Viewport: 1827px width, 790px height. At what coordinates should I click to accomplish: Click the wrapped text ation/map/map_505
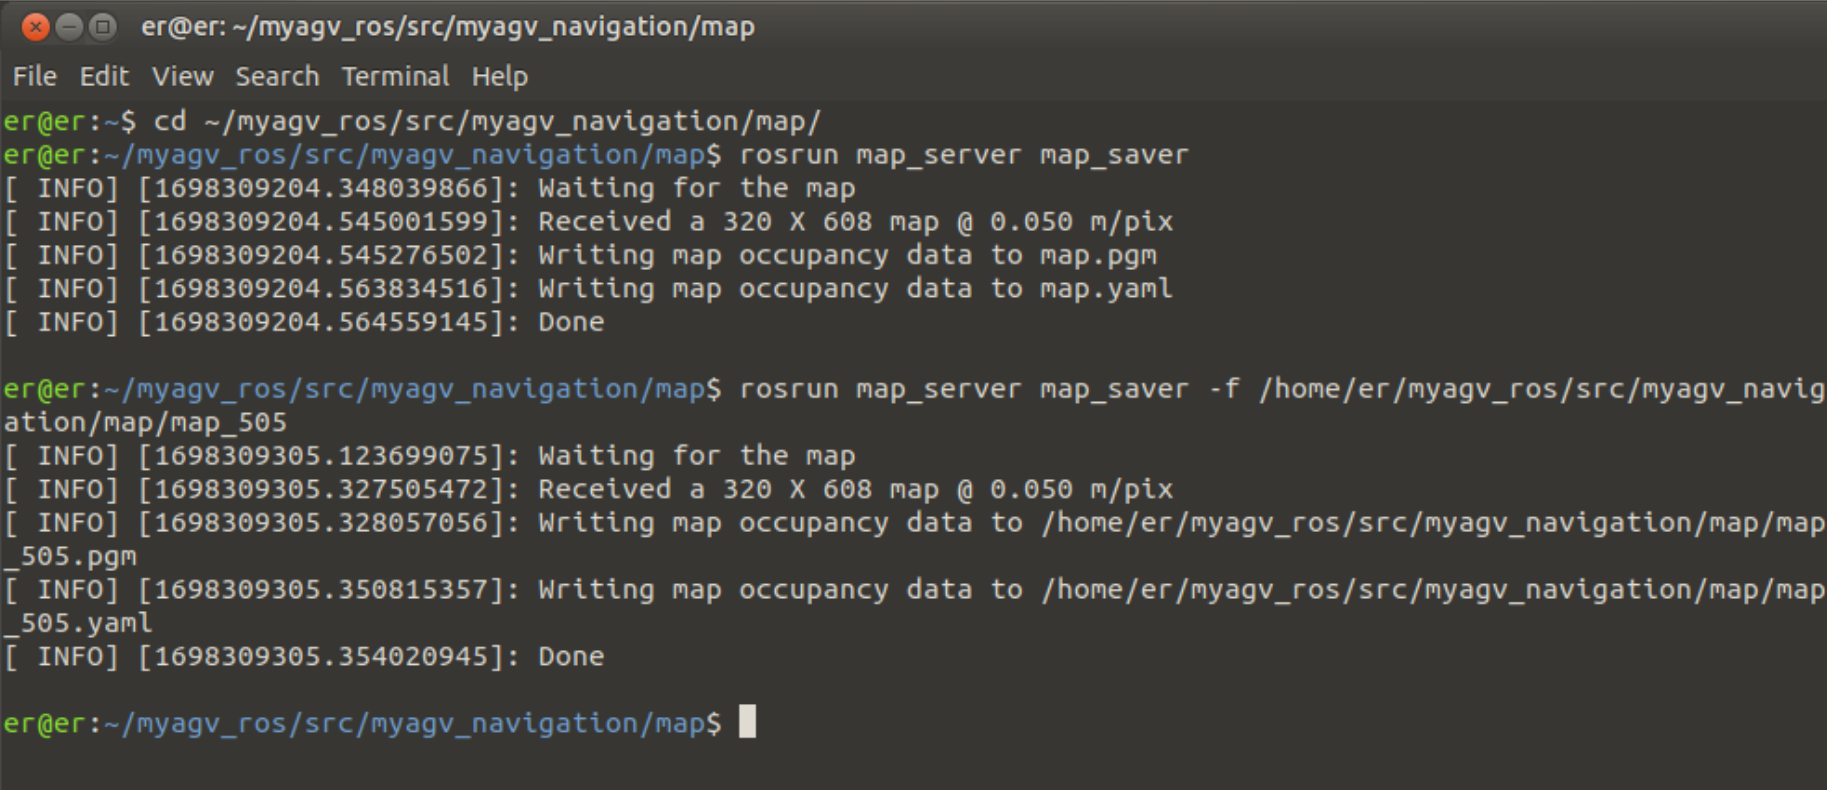pyautogui.click(x=145, y=423)
